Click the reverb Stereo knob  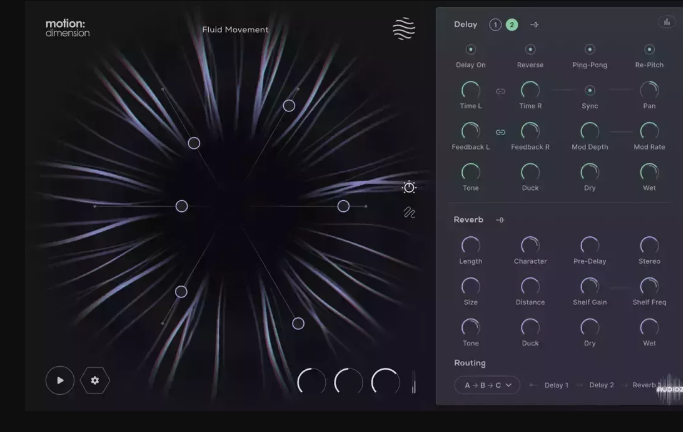click(649, 245)
